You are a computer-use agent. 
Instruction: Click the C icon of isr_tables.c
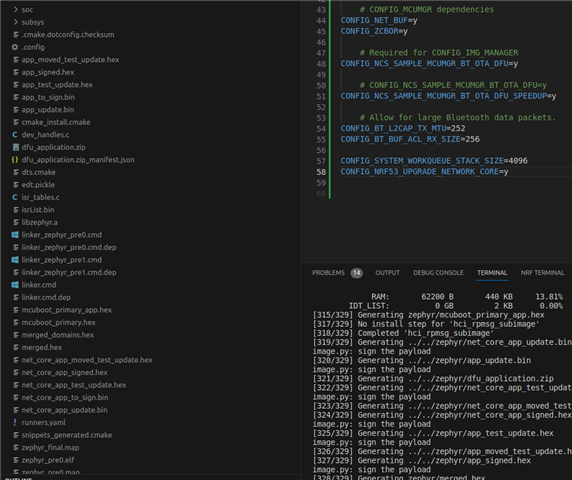(15, 197)
